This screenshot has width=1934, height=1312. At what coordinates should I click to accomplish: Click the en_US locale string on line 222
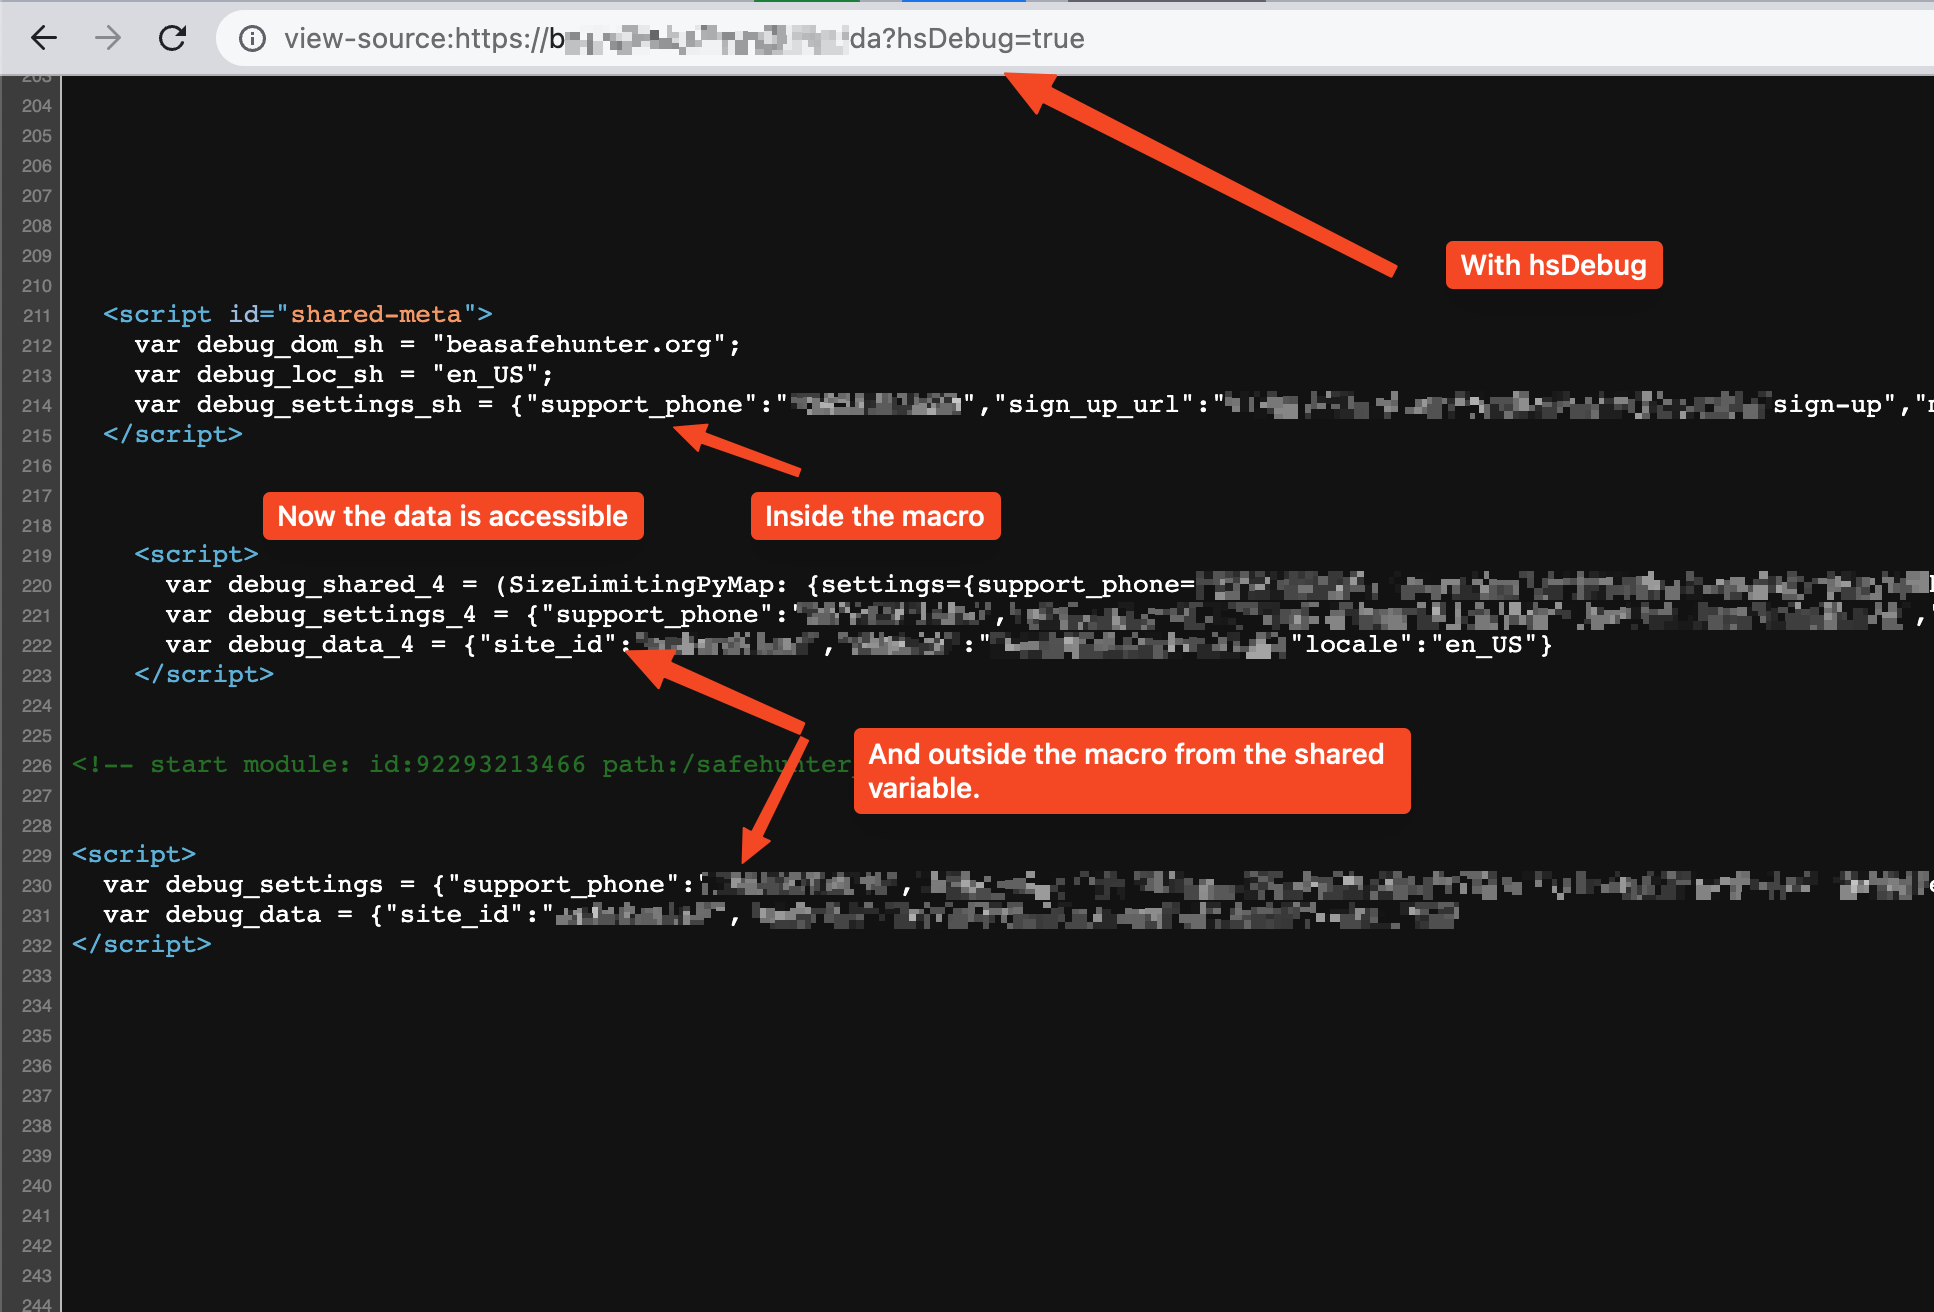coord(1488,644)
